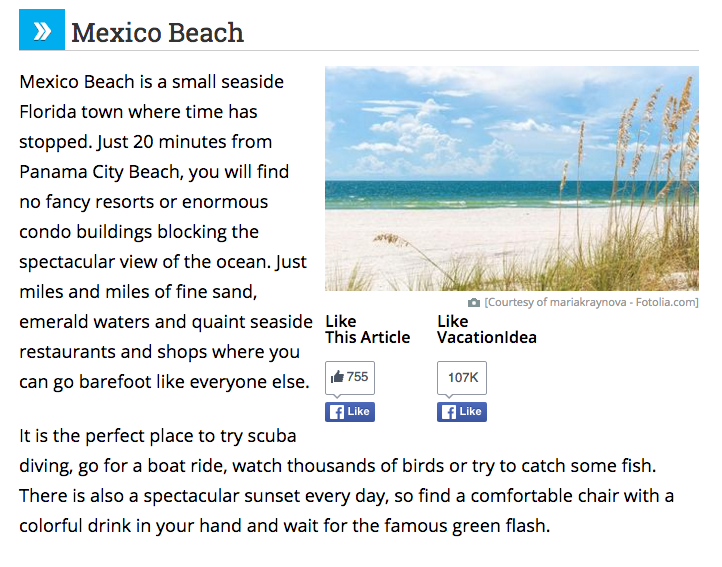Click the first paragraph about Mexico Beach
Screen dimensions: 722x567
tap(166, 232)
